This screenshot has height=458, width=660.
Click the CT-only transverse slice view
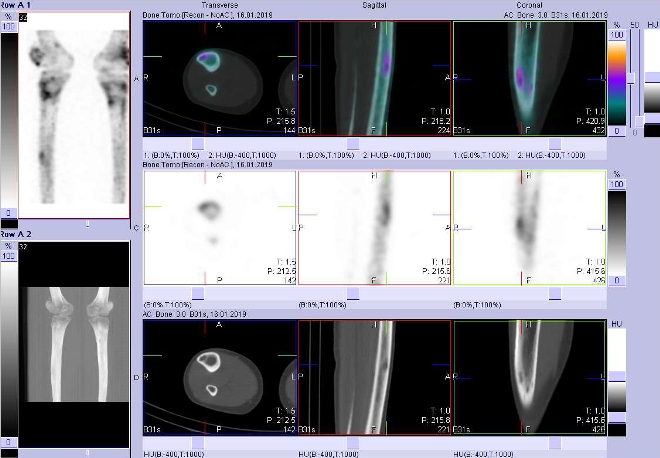(x=220, y=377)
